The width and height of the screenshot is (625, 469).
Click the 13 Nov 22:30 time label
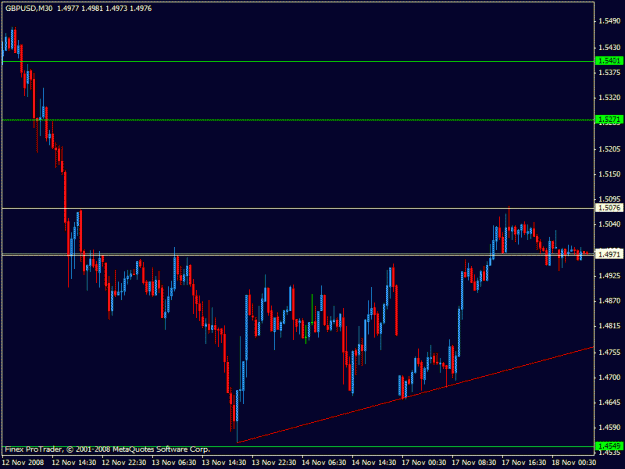coord(274,462)
